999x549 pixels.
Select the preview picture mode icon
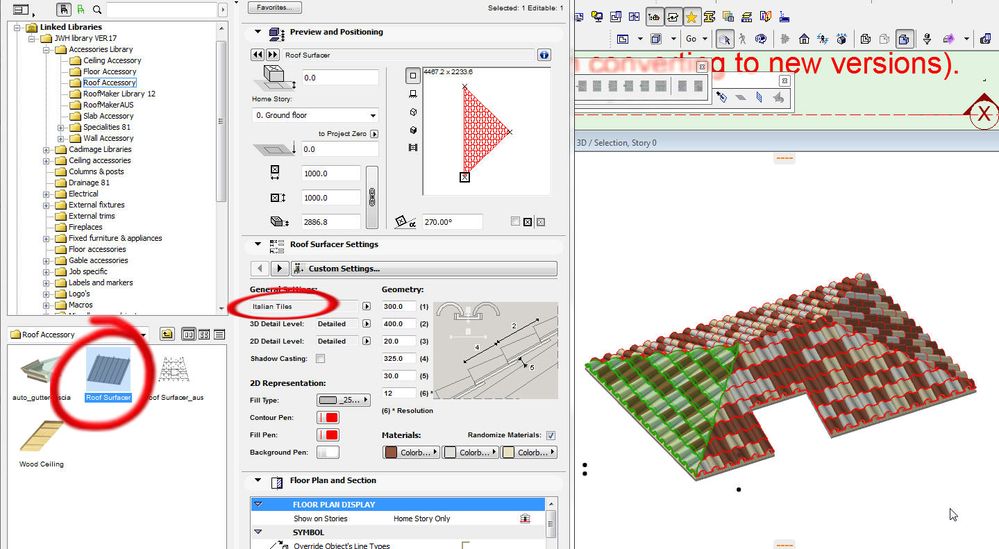point(413,147)
